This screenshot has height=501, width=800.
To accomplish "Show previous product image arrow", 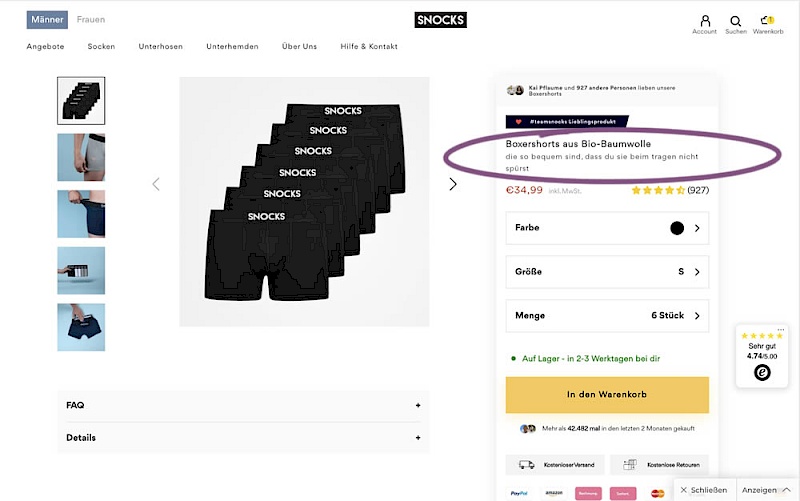I will click(x=156, y=184).
